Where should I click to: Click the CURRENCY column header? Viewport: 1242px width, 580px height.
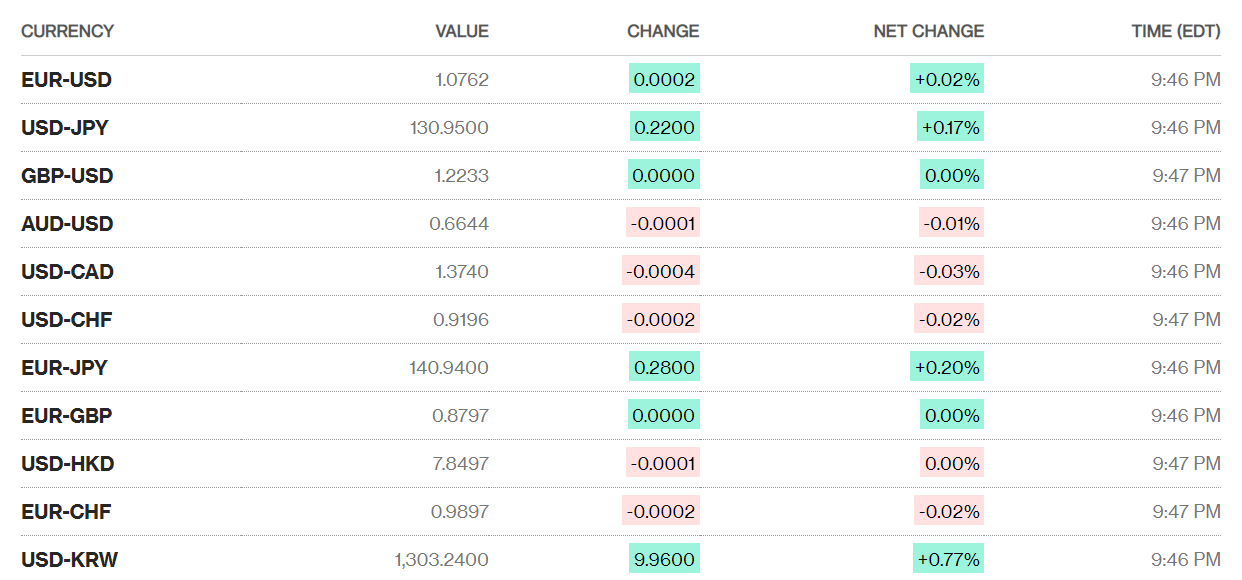coord(67,31)
